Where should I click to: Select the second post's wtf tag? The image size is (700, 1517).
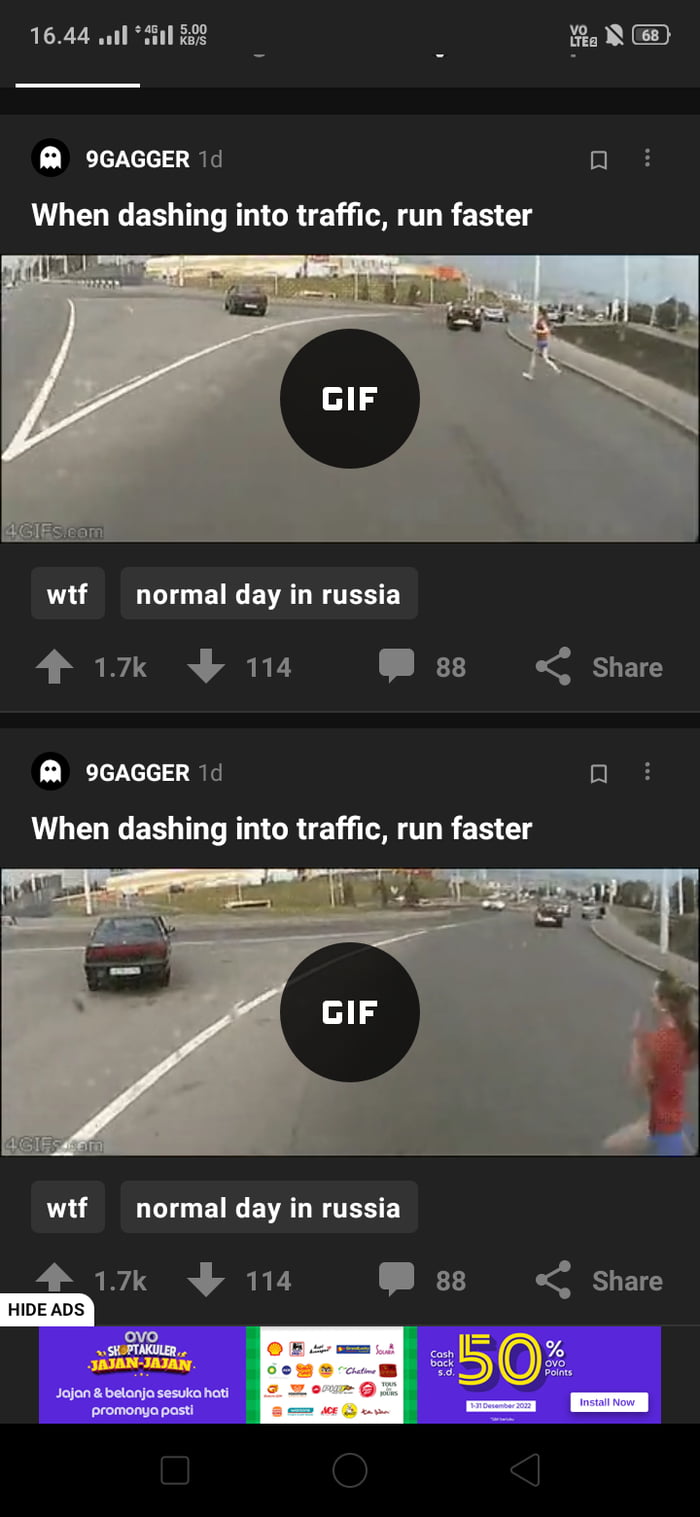coord(68,1208)
